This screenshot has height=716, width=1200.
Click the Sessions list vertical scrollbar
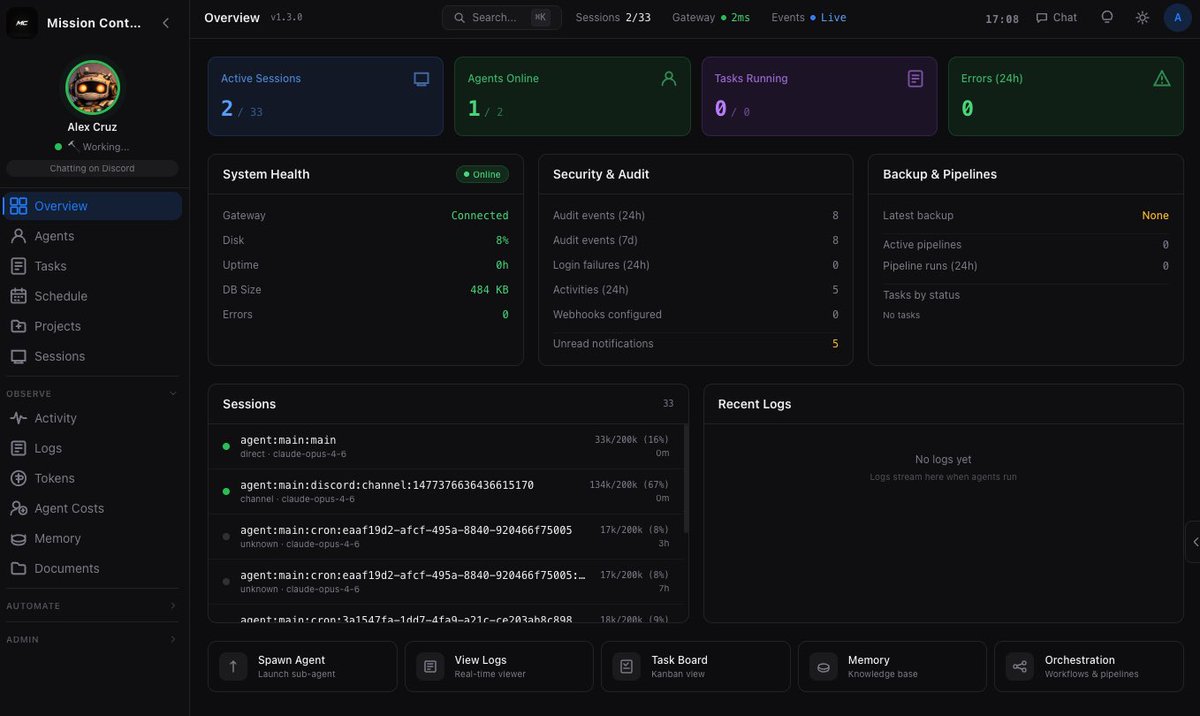coord(685,478)
